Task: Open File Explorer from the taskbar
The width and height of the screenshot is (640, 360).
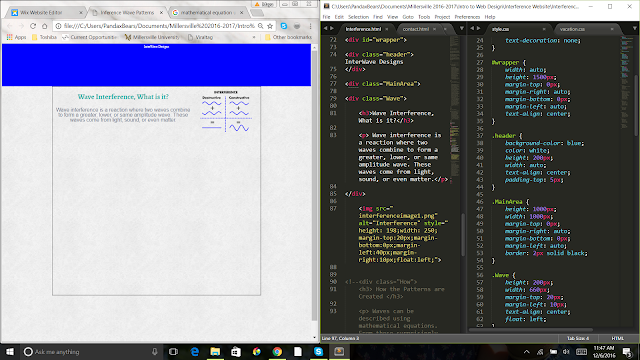Action: (x=215, y=352)
